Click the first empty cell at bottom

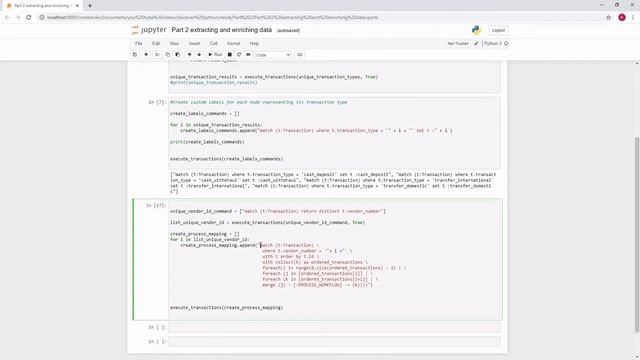point(334,327)
